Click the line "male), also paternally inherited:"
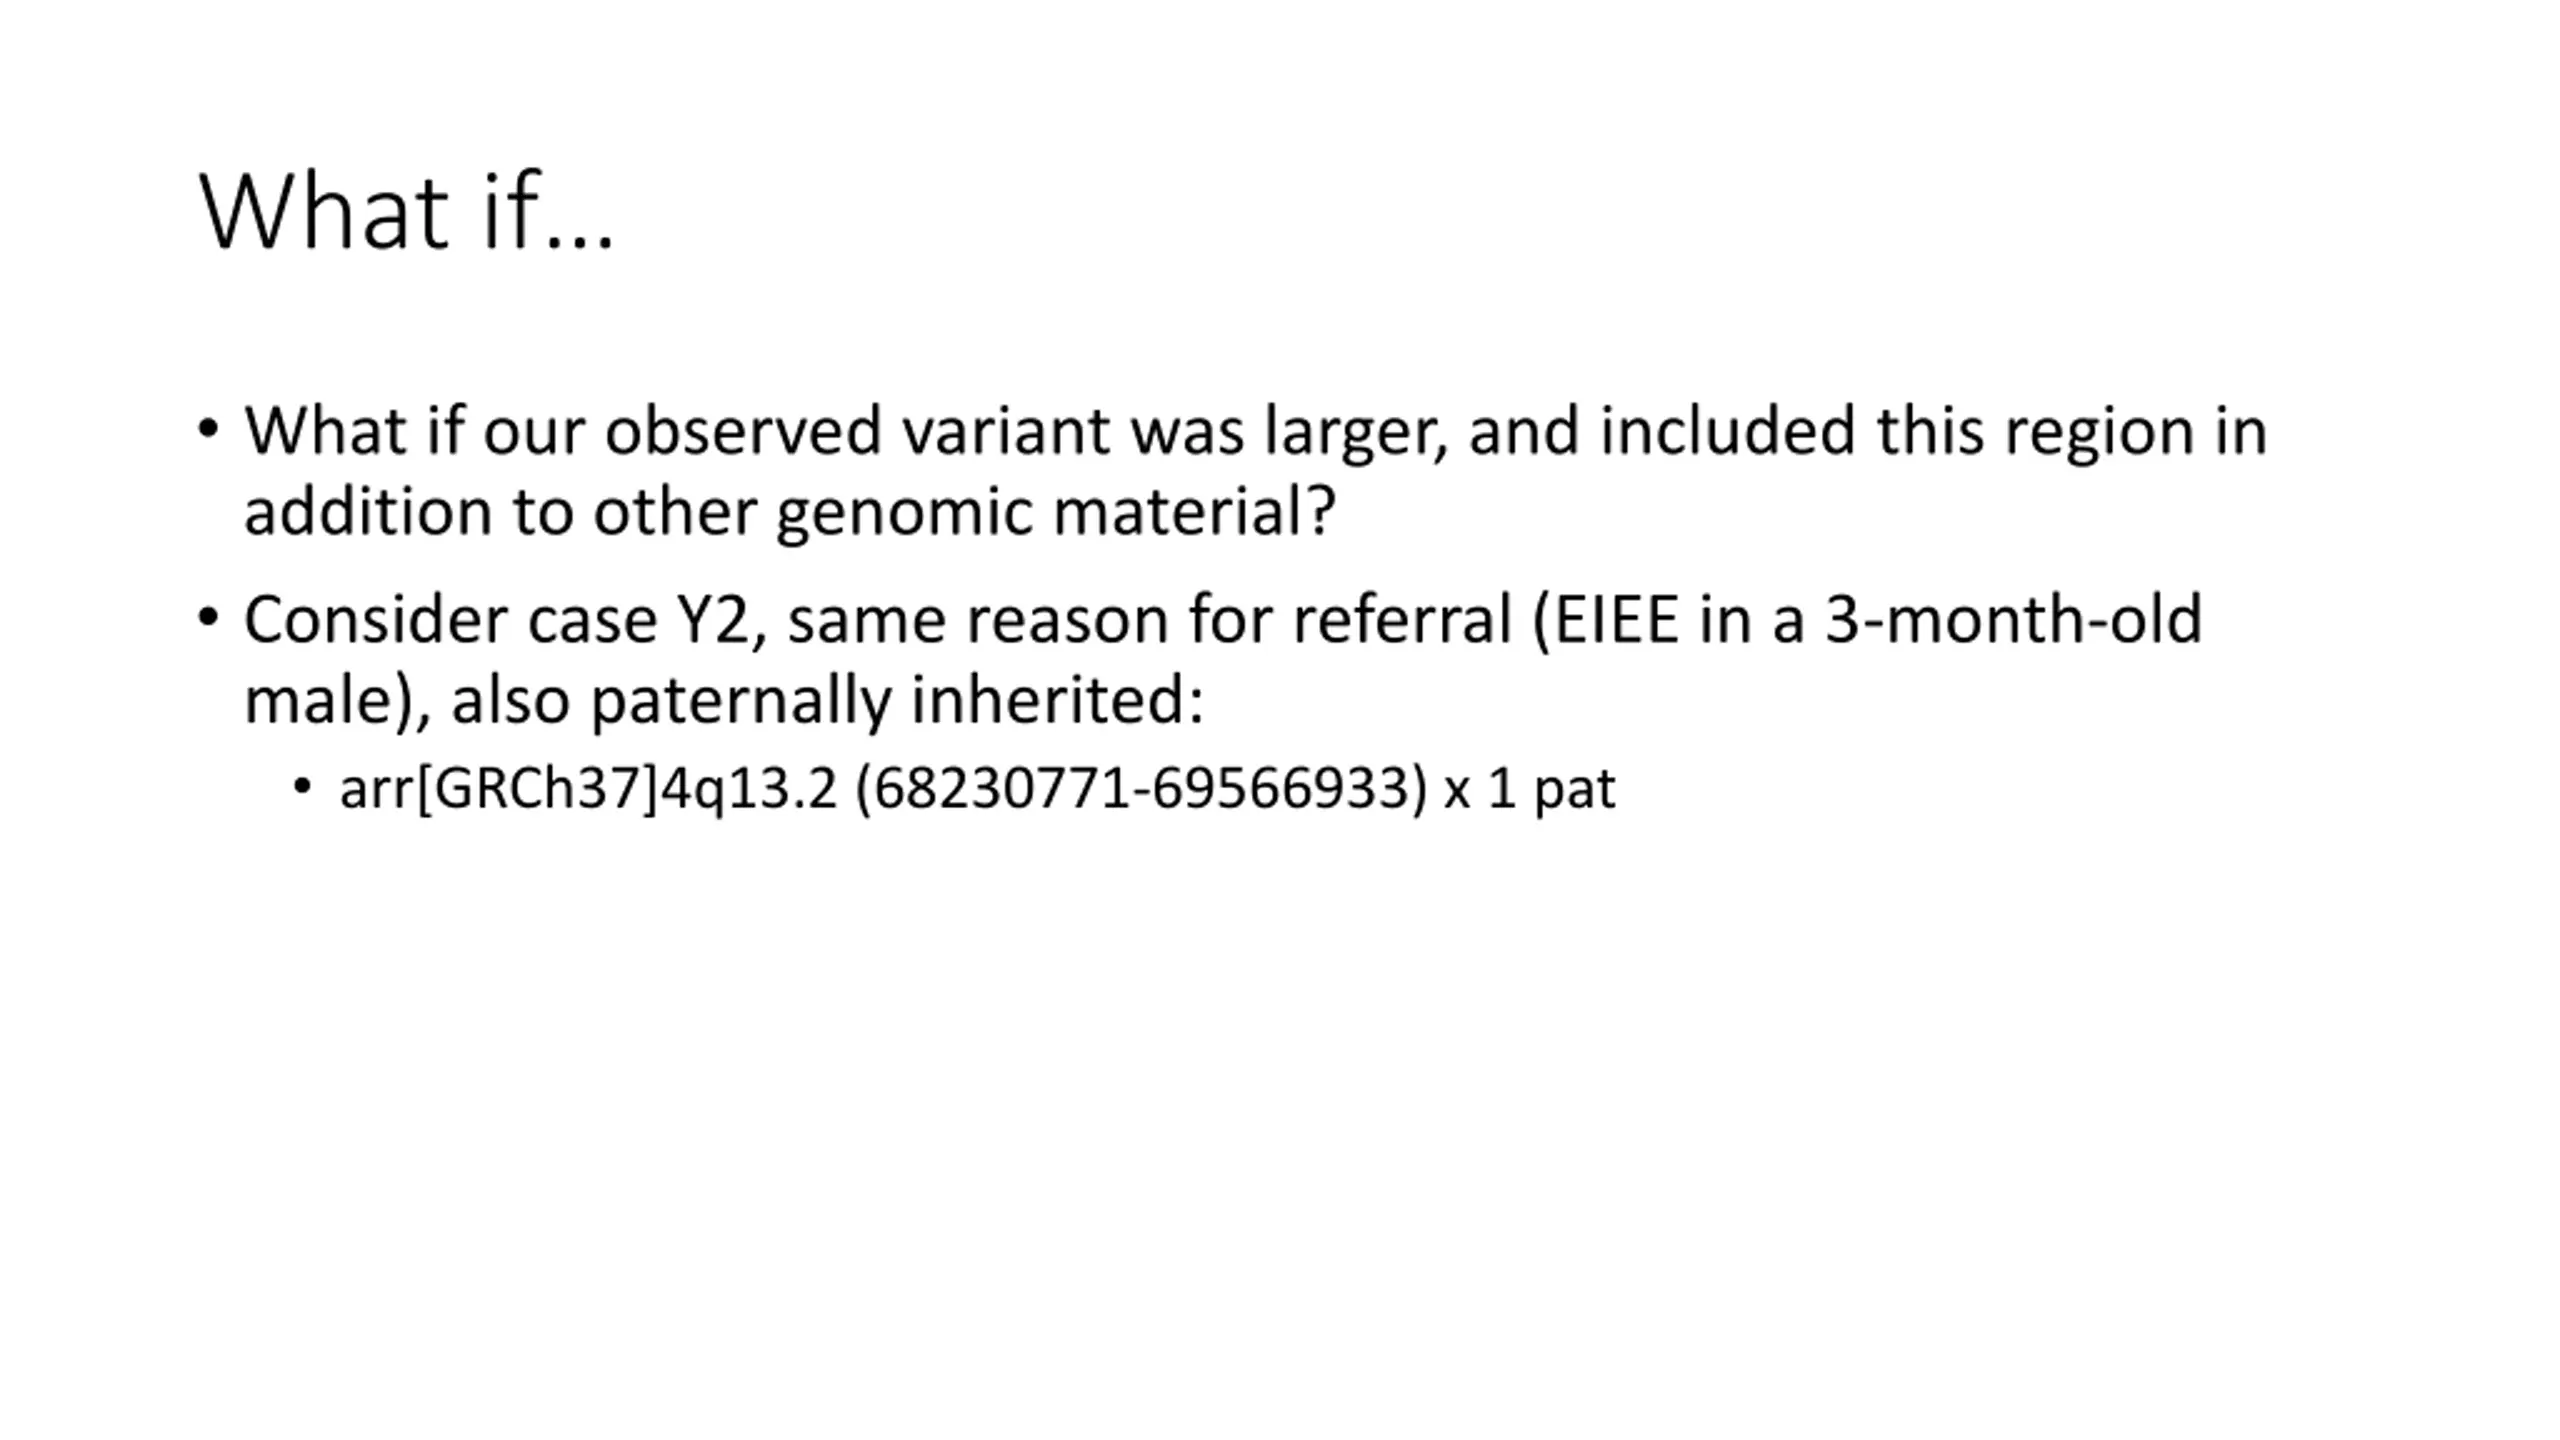The height and width of the screenshot is (1440, 2560). [723, 700]
